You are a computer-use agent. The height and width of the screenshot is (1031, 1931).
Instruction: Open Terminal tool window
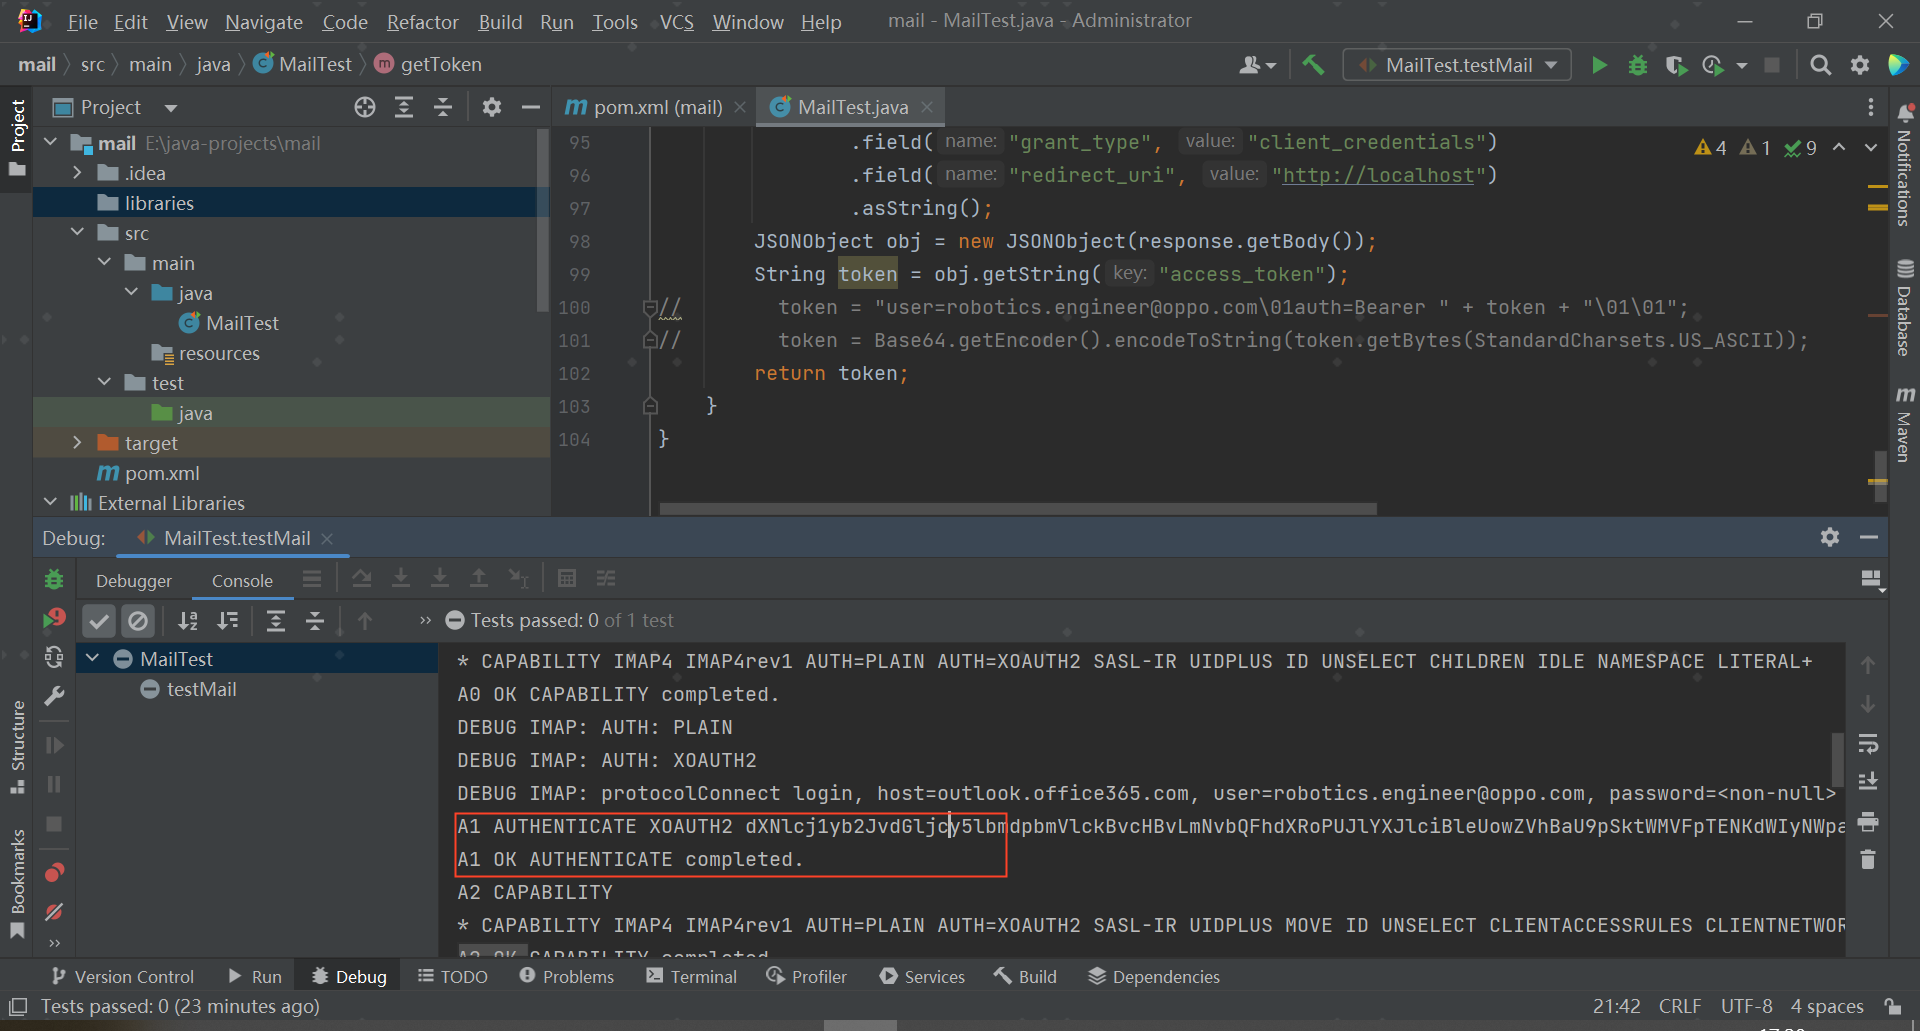coord(691,976)
